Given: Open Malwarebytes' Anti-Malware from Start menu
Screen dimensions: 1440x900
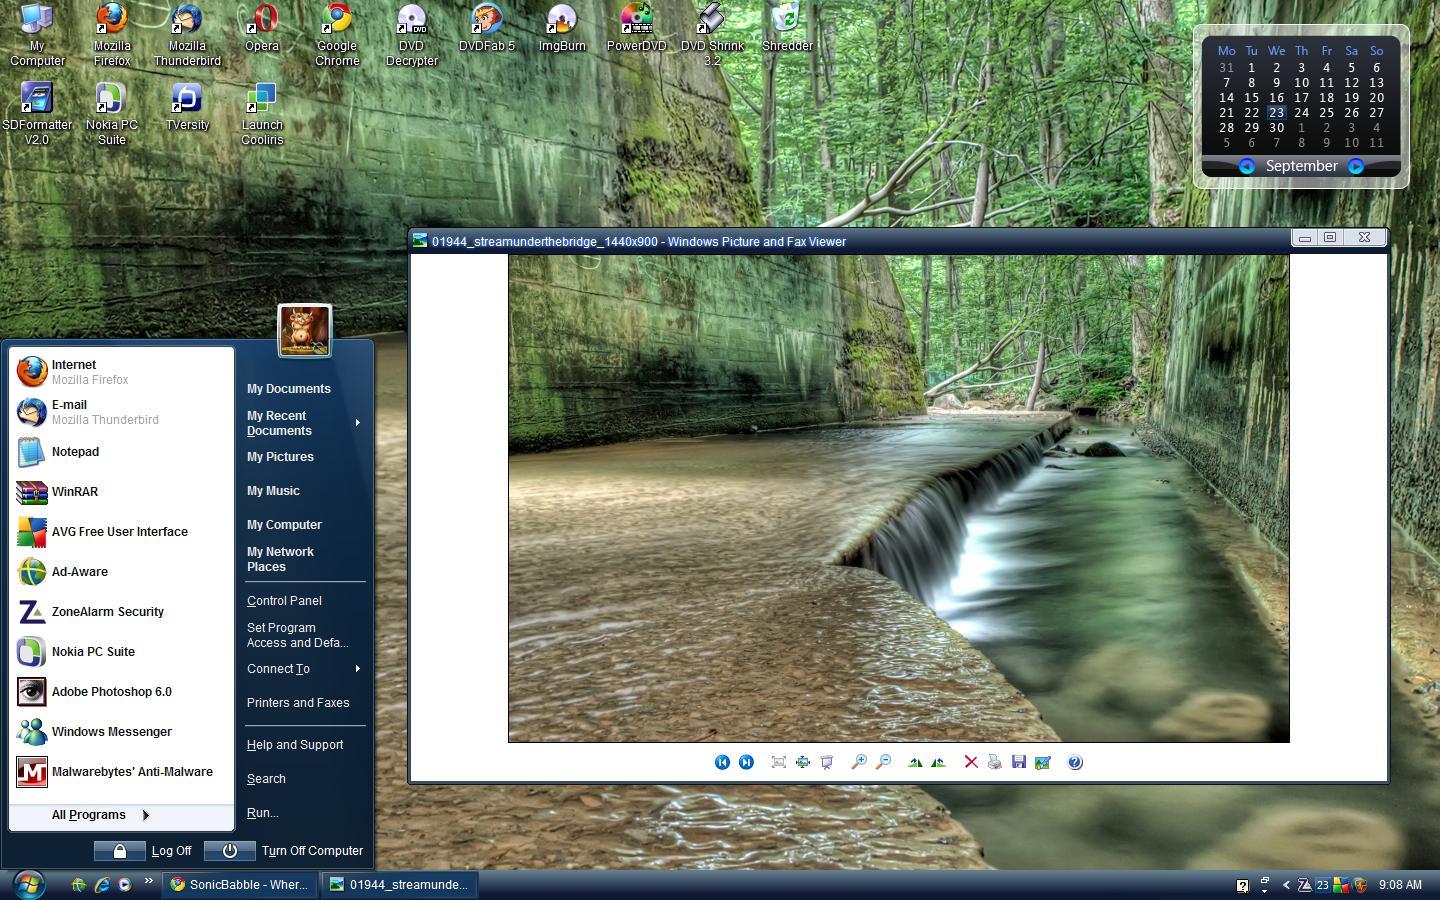Looking at the screenshot, I should pos(121,772).
